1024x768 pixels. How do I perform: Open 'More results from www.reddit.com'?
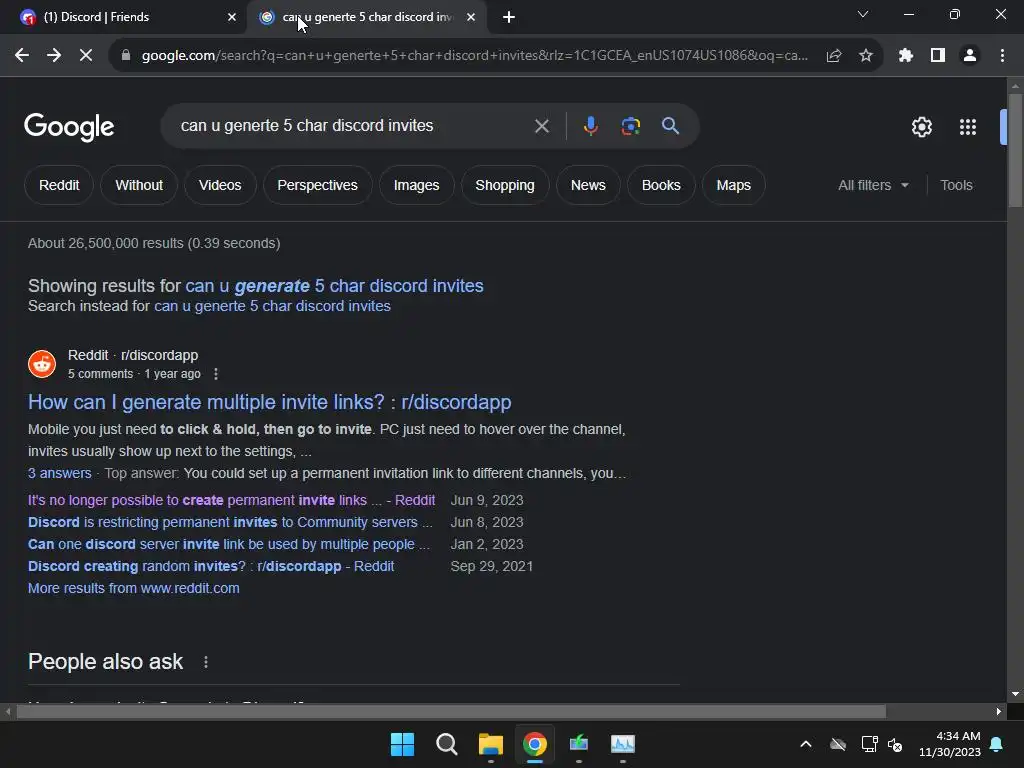pyautogui.click(x=134, y=588)
